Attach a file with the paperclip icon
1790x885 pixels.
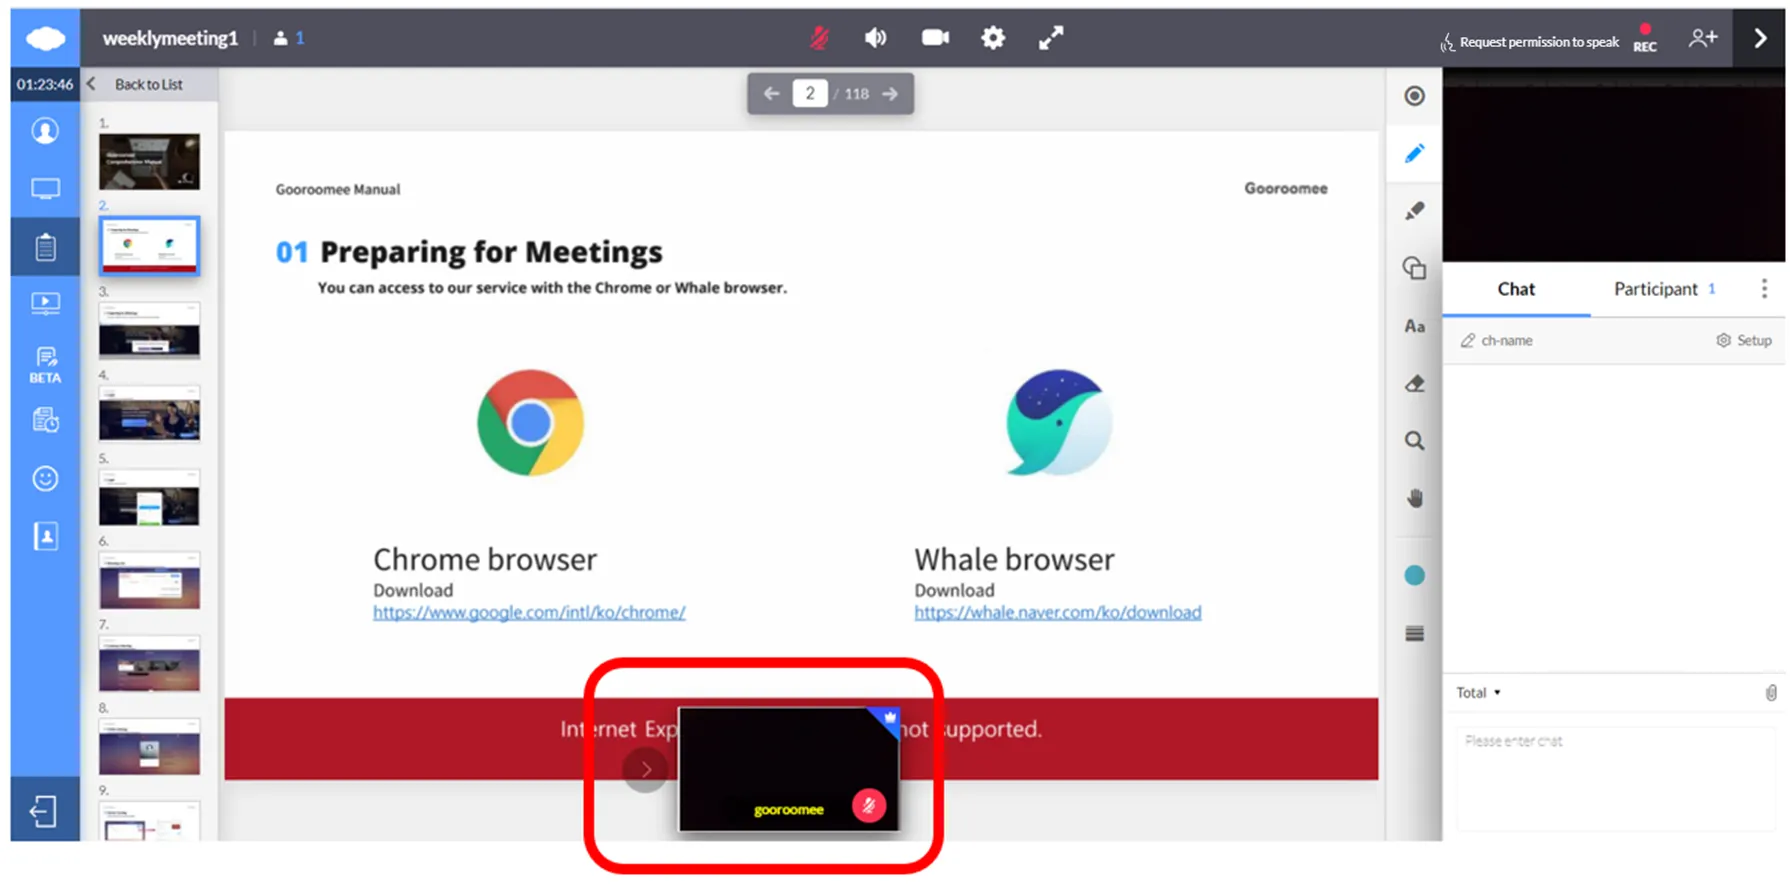[1770, 692]
